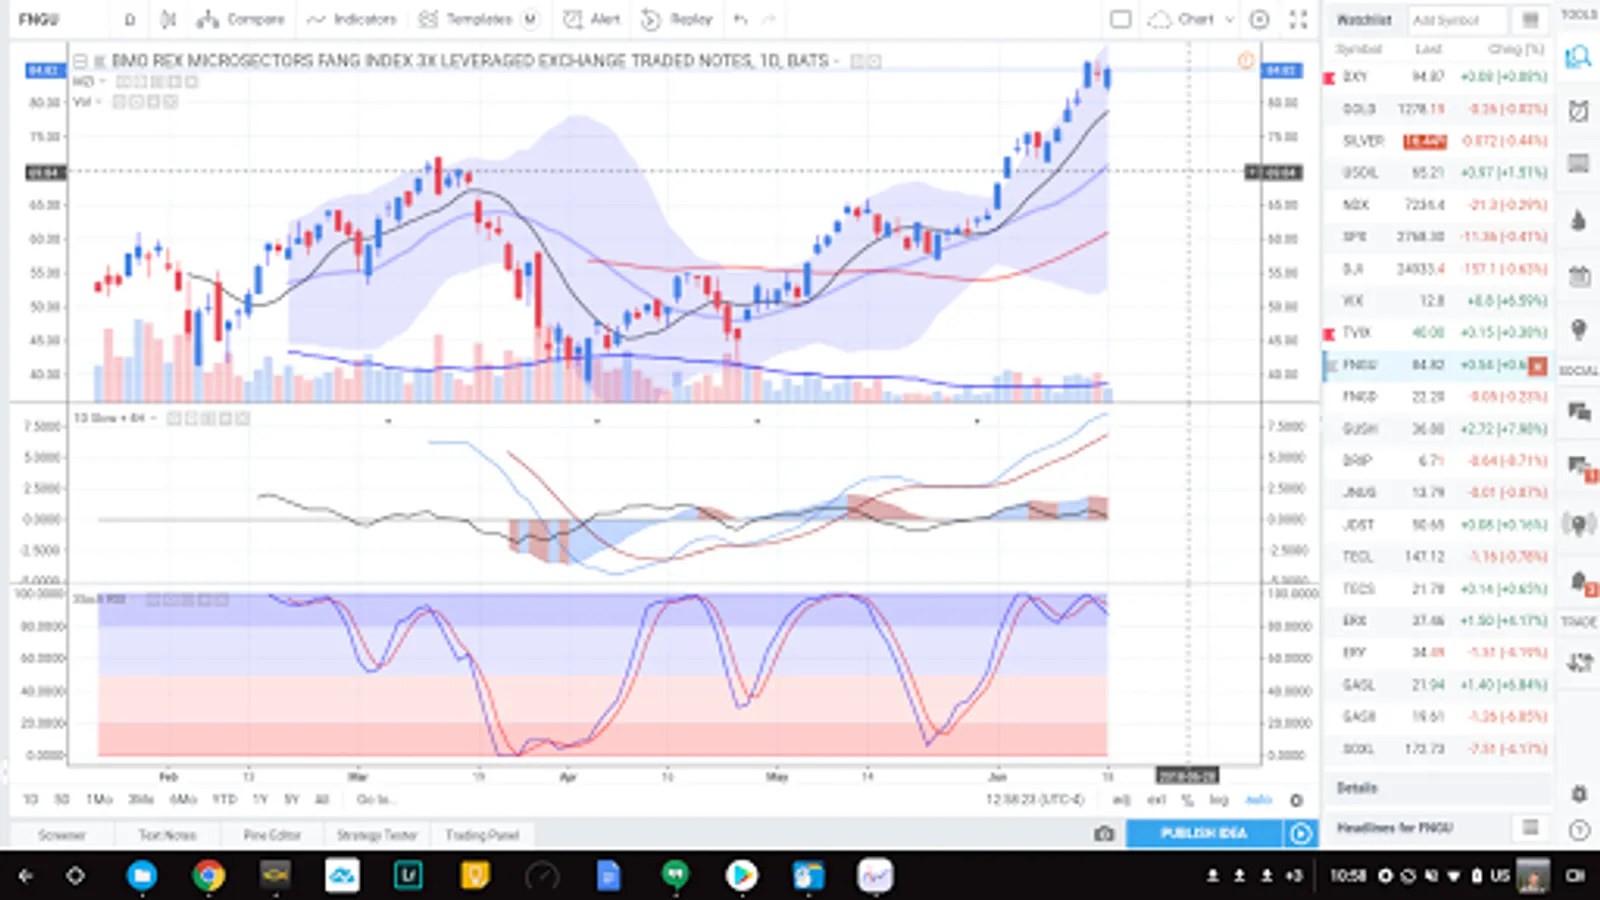Viewport: 1600px width, 900px height.
Task: Toggle ext extended hours
Action: pyautogui.click(x=1156, y=800)
